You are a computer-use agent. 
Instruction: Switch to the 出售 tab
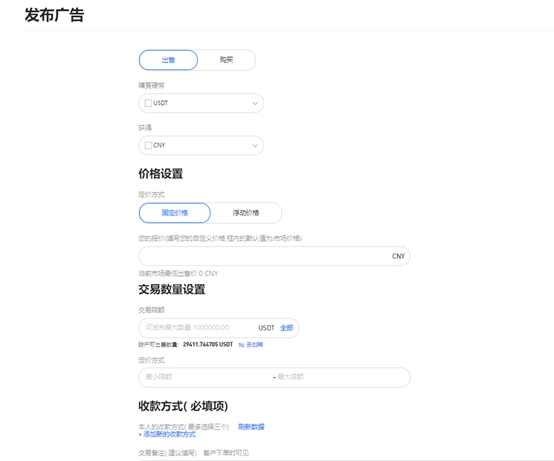pos(168,60)
